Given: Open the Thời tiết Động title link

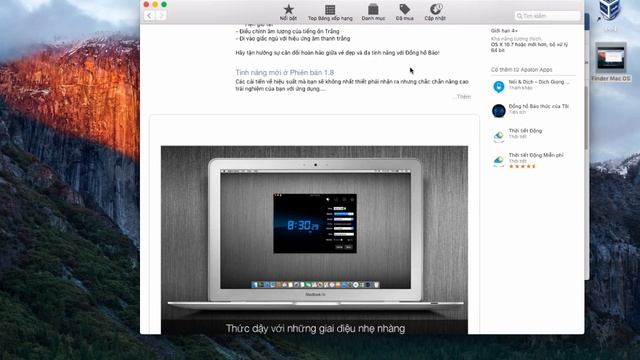Looking at the screenshot, I should coord(525,131).
